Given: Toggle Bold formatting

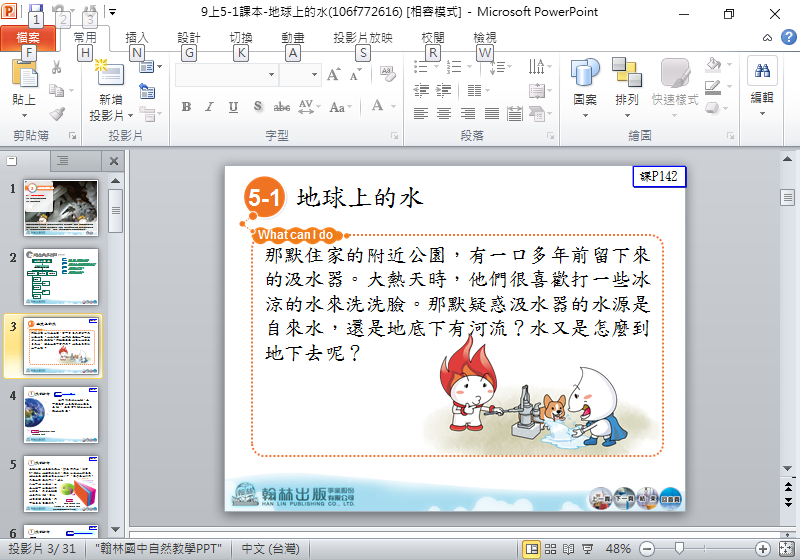Looking at the screenshot, I should coord(186,107).
